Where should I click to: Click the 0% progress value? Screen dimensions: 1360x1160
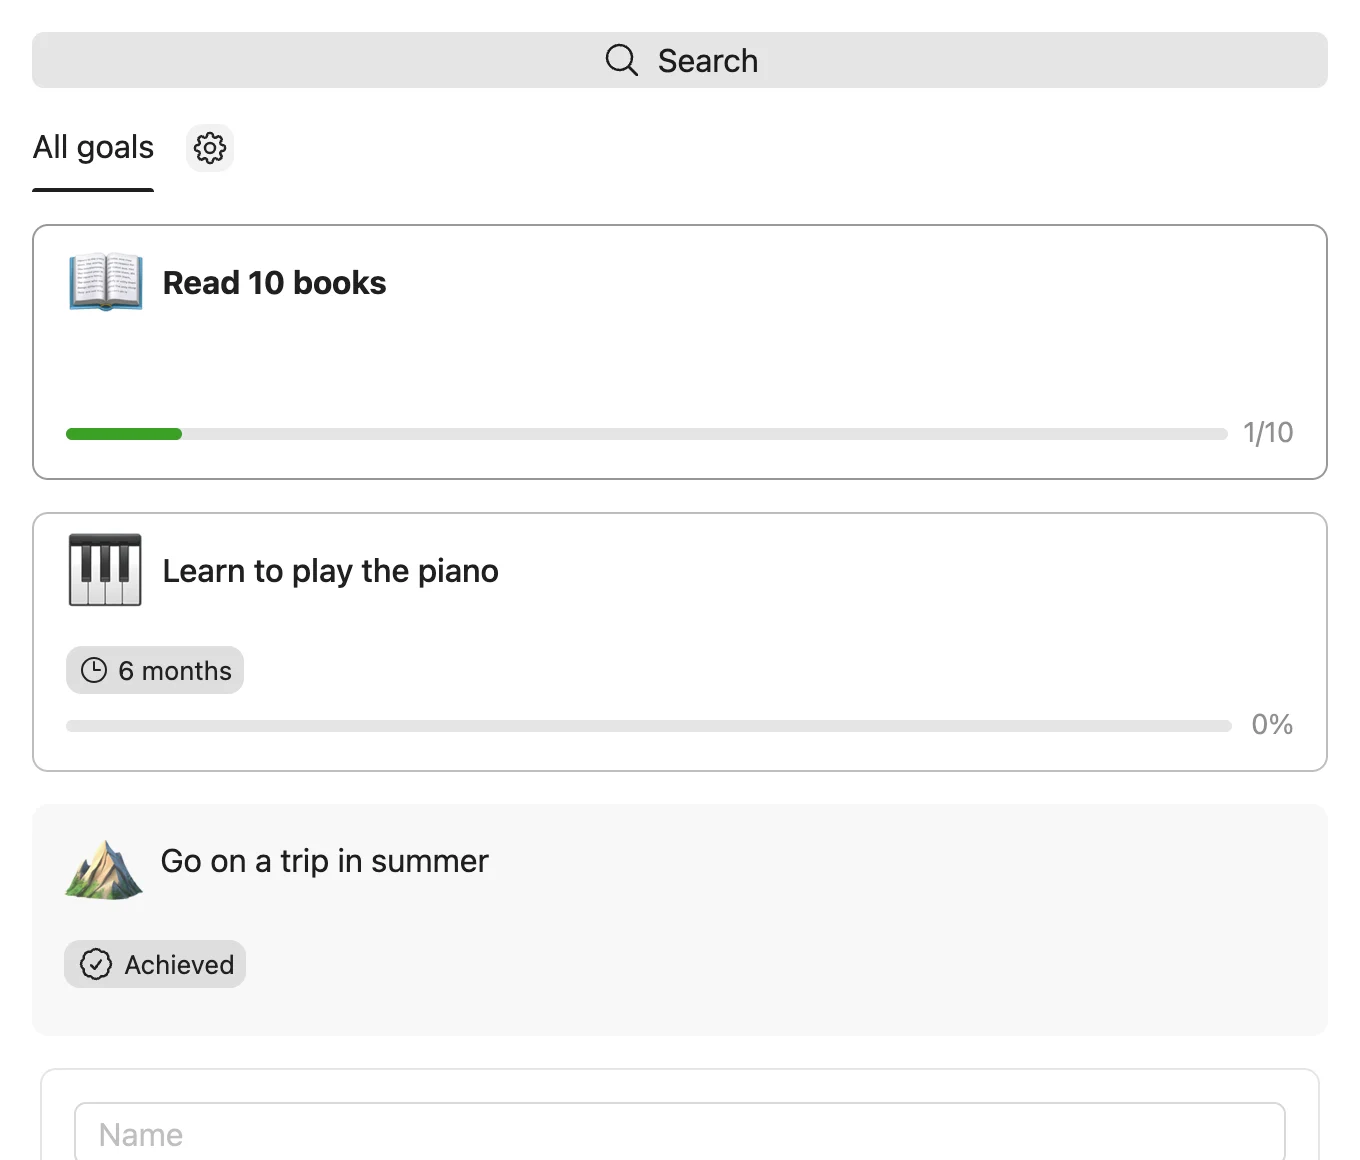[1272, 724]
